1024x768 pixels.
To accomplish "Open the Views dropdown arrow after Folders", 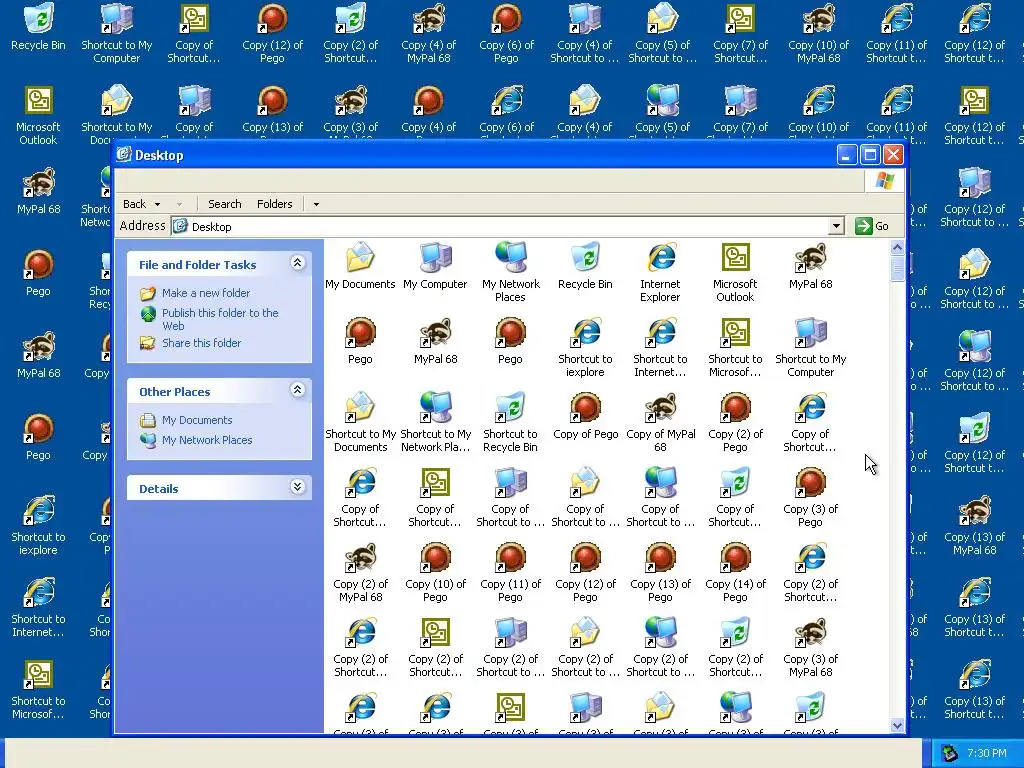I will (316, 204).
